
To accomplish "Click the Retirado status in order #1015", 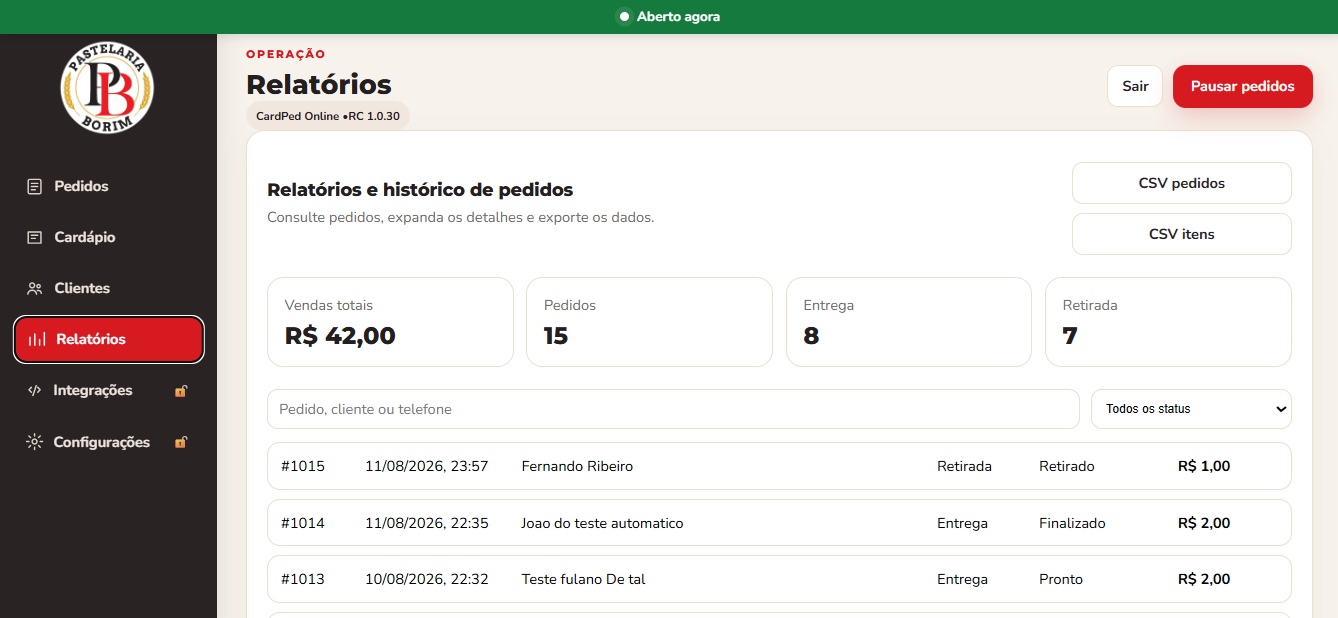I will (x=1067, y=466).
